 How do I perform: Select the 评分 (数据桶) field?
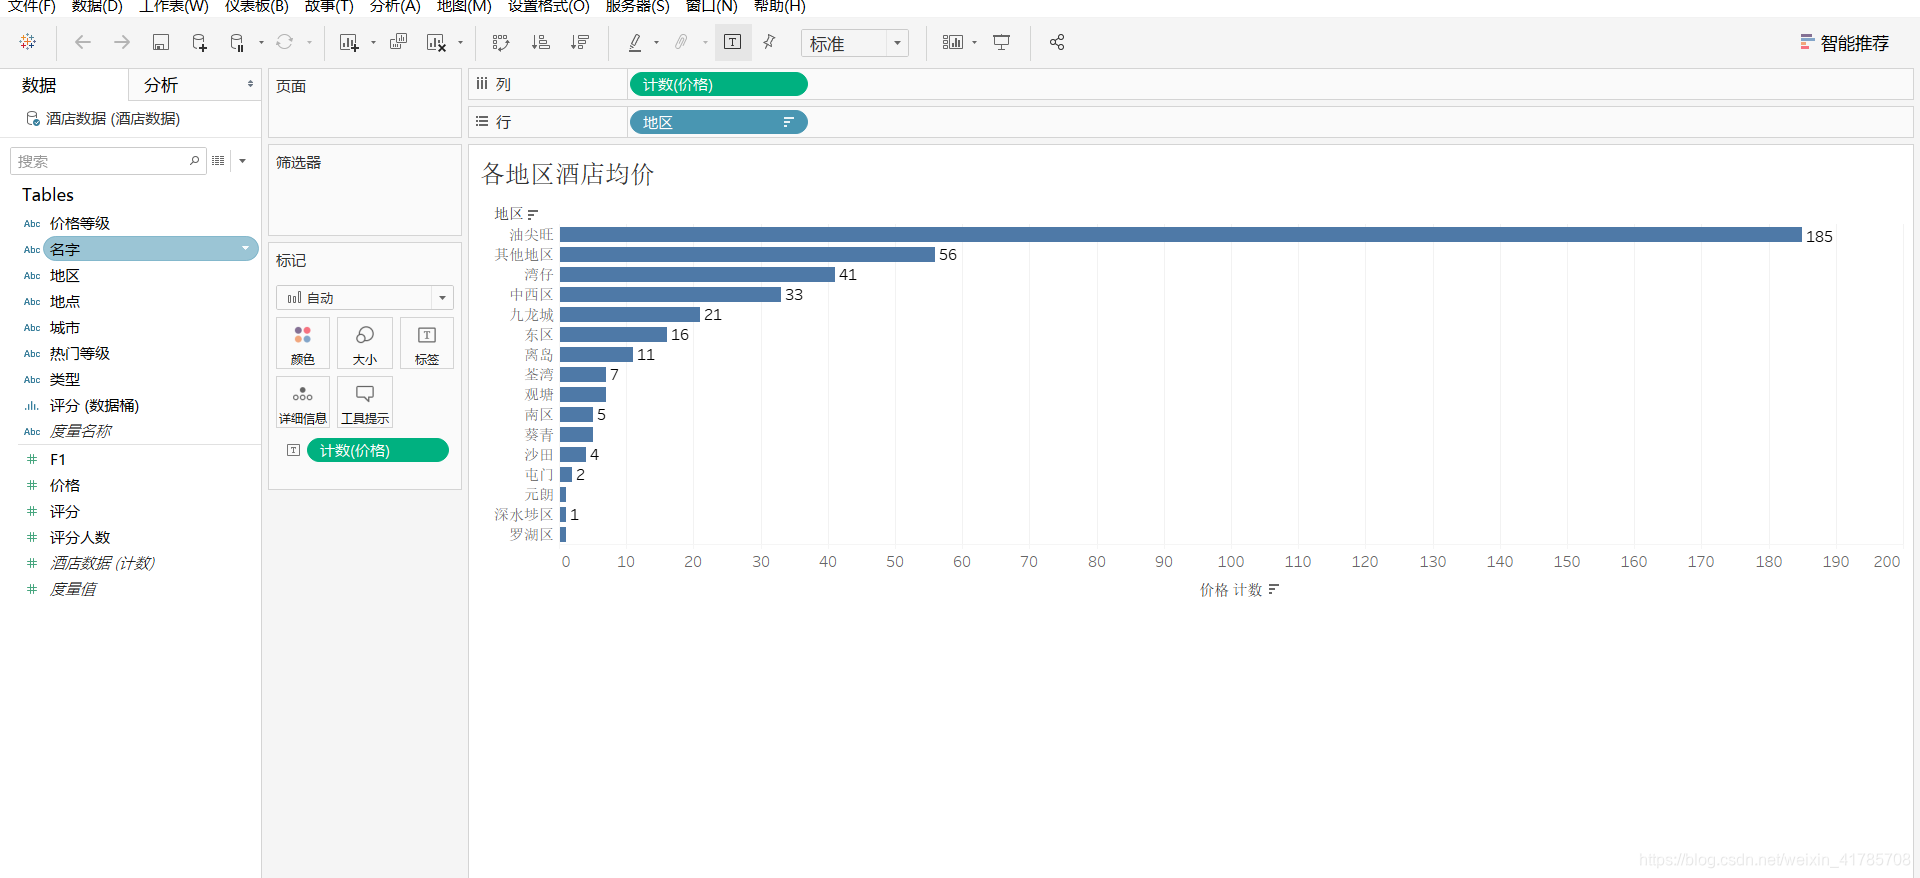94,405
